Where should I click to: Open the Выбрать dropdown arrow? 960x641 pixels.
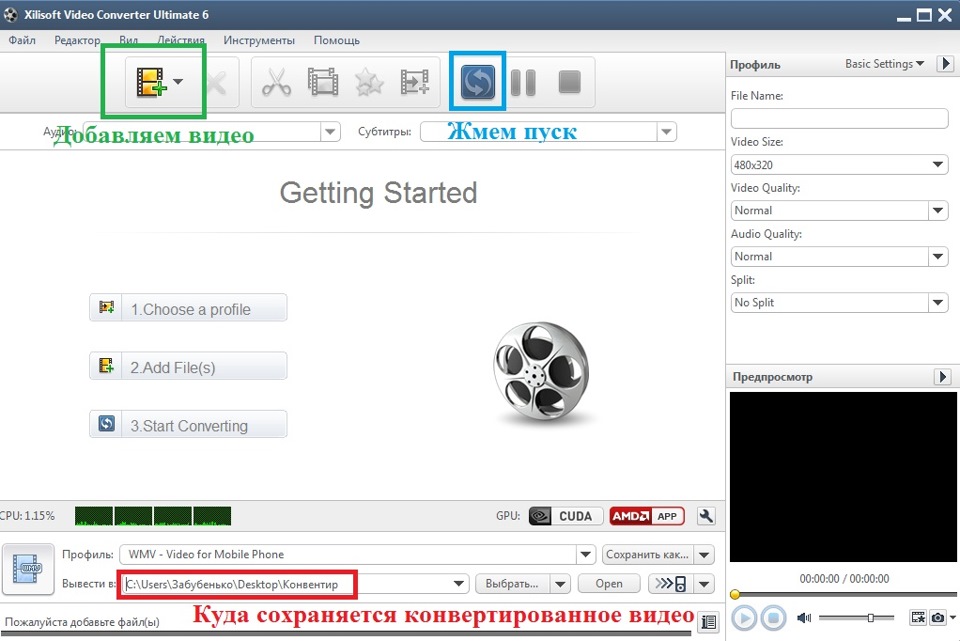click(560, 584)
